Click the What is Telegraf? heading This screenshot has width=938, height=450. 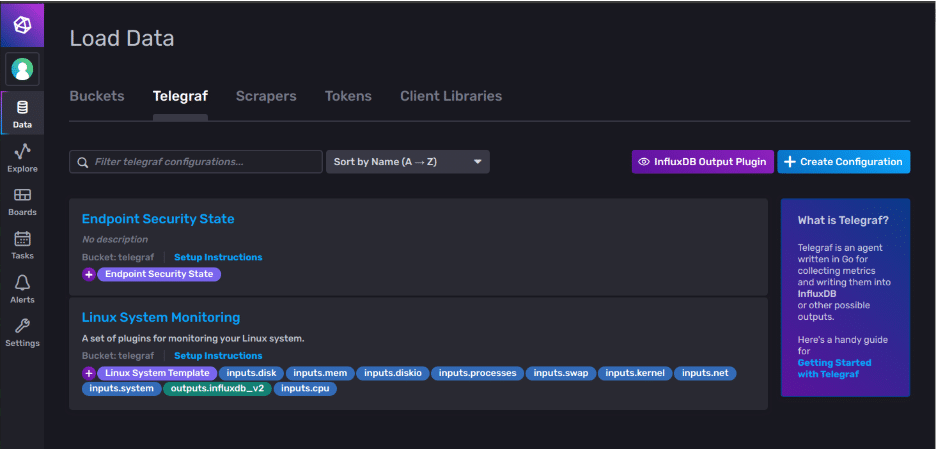tap(843, 221)
